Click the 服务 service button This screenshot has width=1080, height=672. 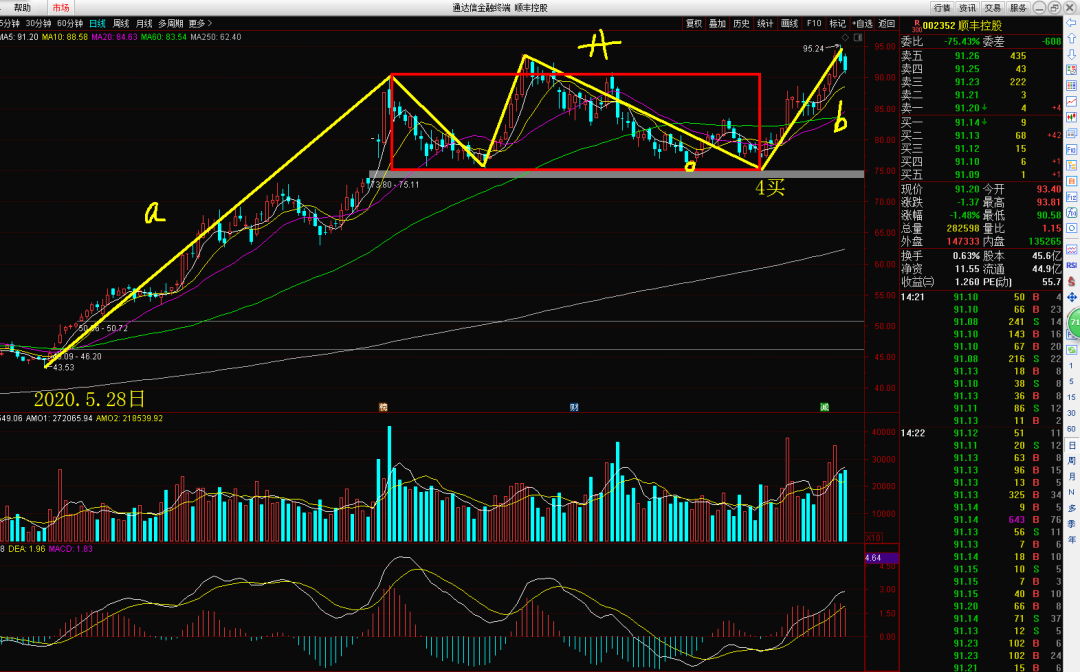[1018, 8]
